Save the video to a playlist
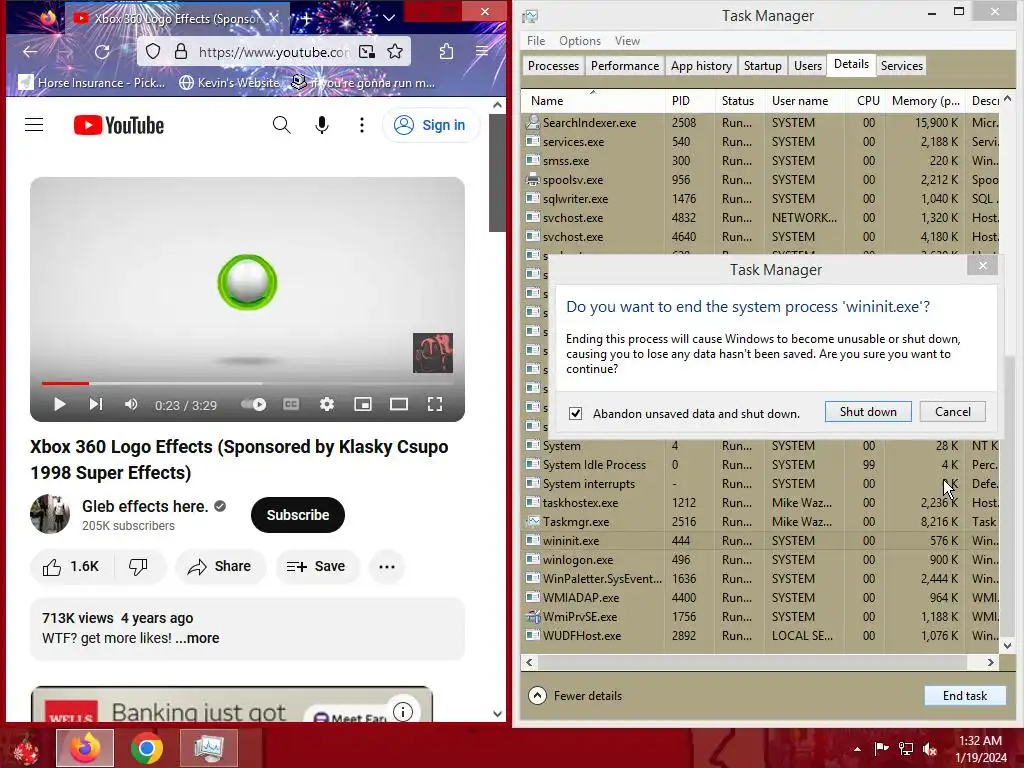Image resolution: width=1024 pixels, height=768 pixels. pos(316,566)
